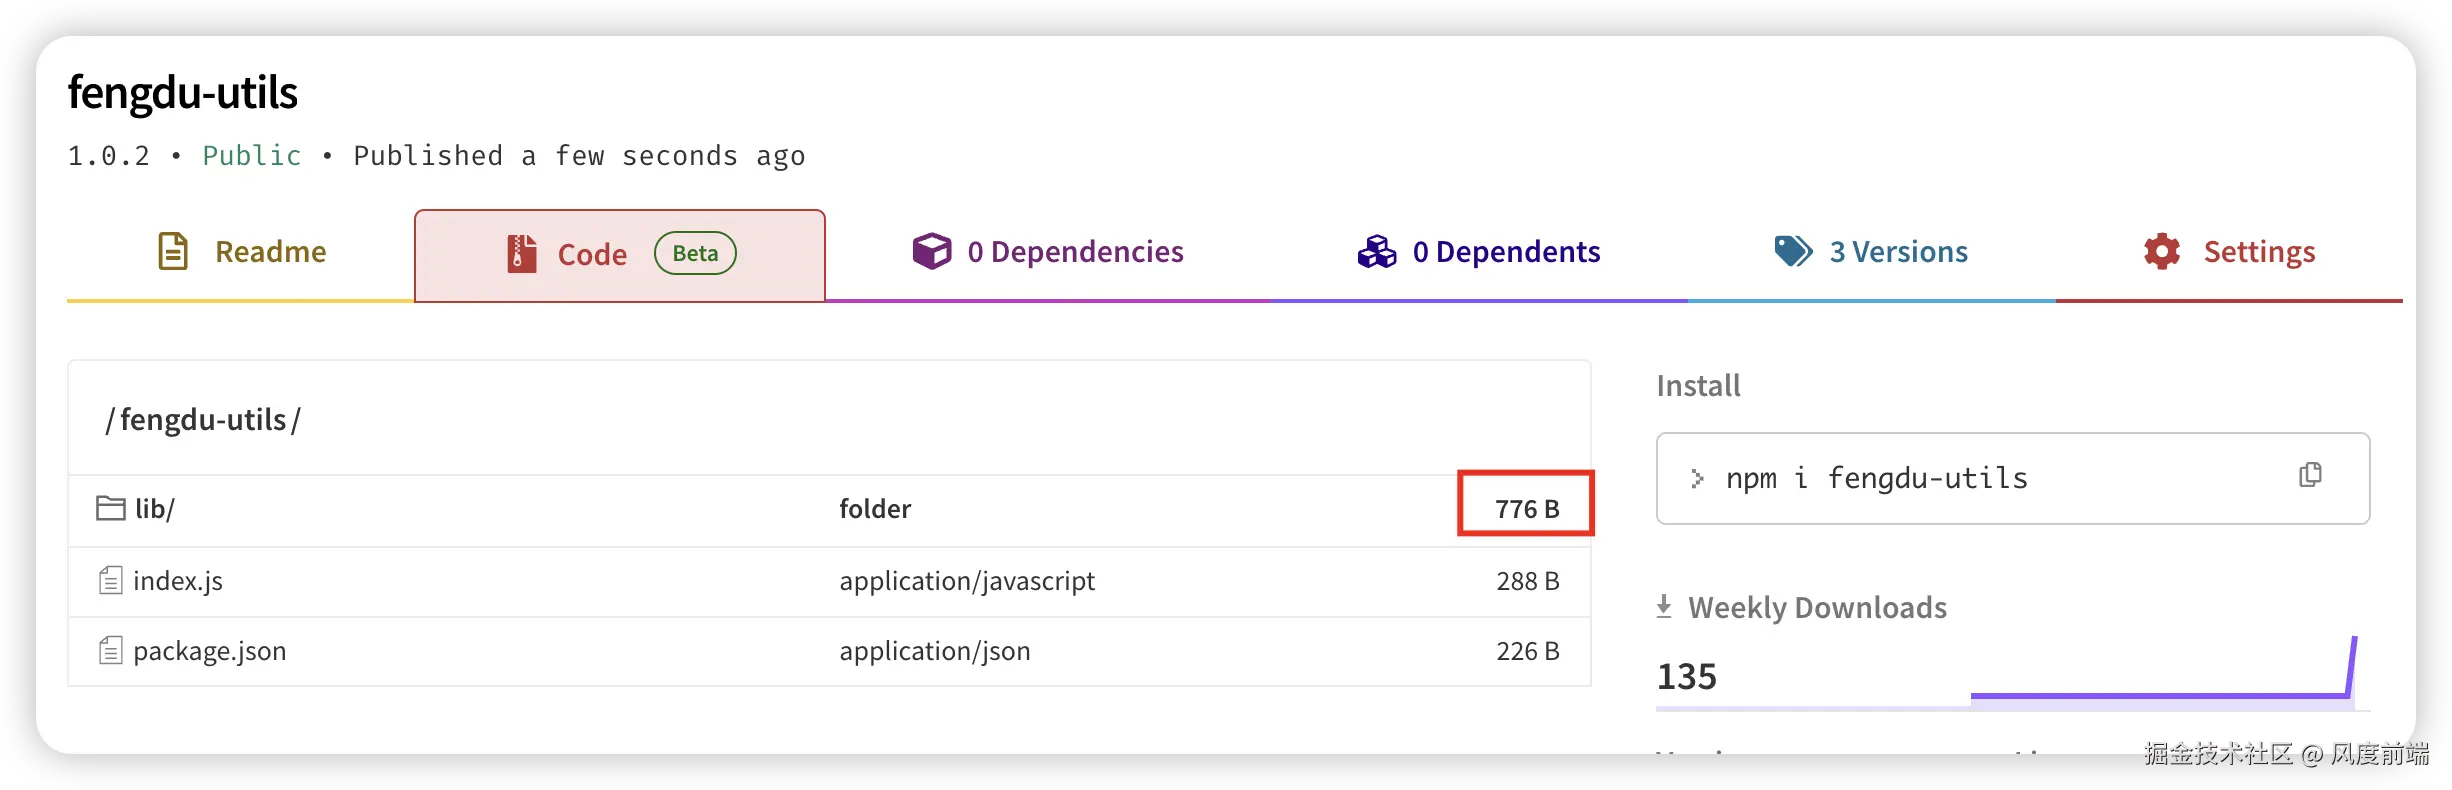Open the index.js file
2452x790 pixels.
(x=178, y=581)
